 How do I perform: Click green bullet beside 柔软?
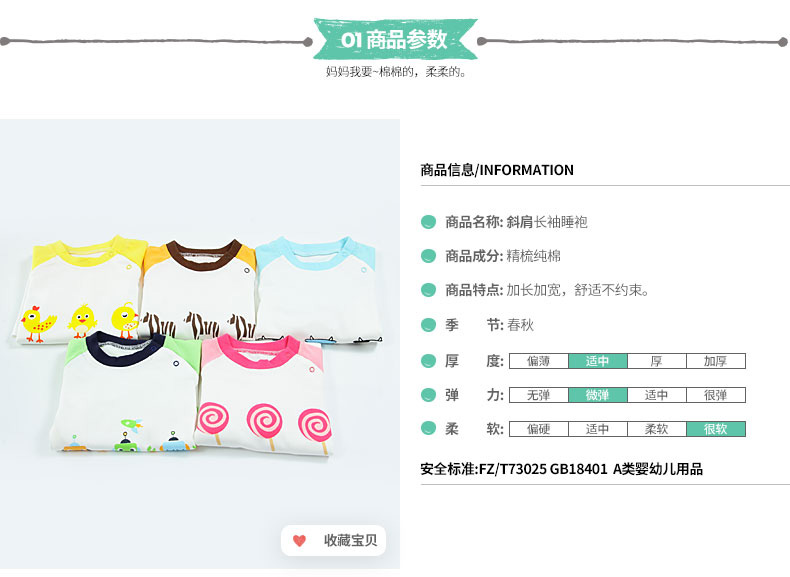(x=428, y=429)
